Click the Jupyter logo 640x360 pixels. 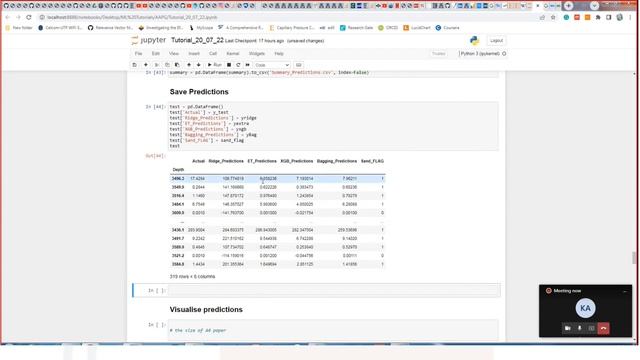(149, 40)
